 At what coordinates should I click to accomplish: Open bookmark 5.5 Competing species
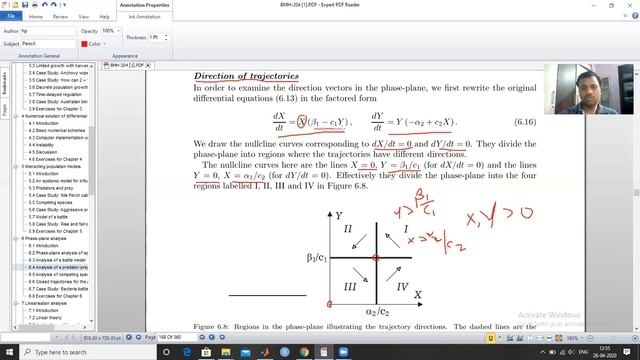[50, 202]
